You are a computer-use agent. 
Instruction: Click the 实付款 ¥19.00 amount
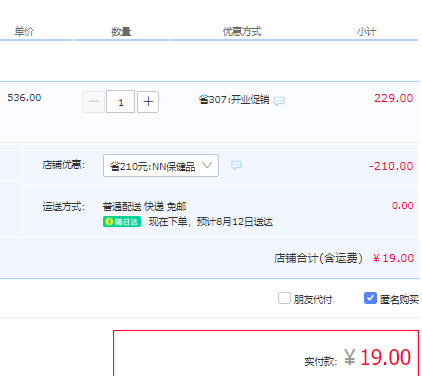coord(357,358)
